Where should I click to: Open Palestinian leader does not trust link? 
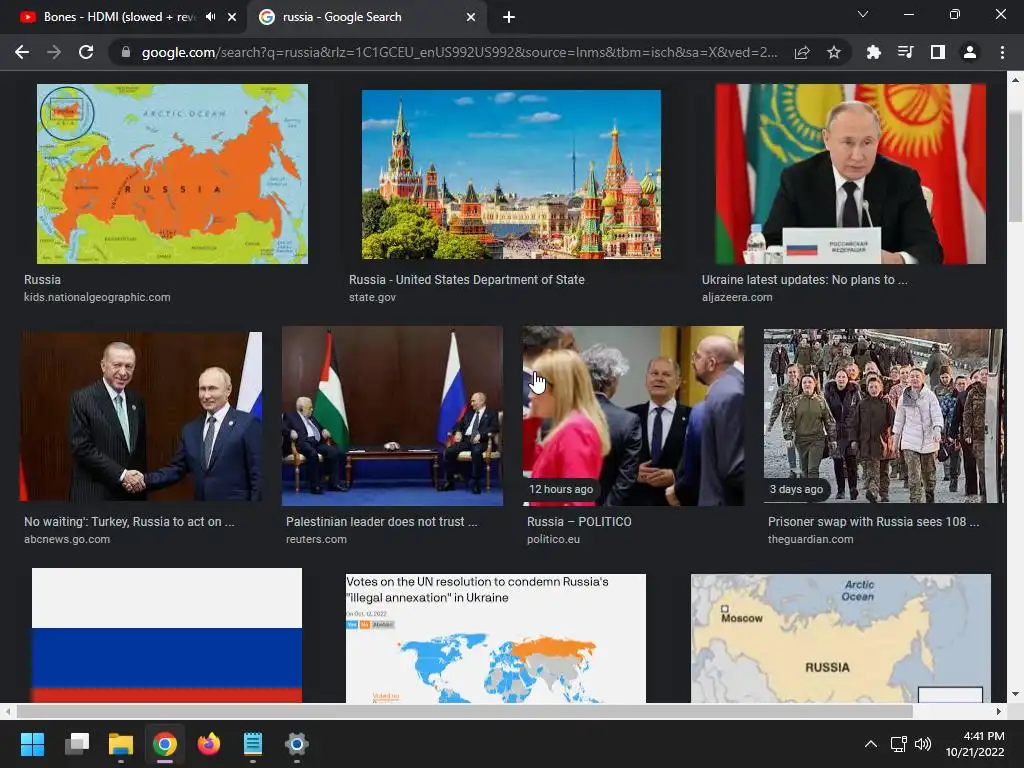pyautogui.click(x=381, y=522)
